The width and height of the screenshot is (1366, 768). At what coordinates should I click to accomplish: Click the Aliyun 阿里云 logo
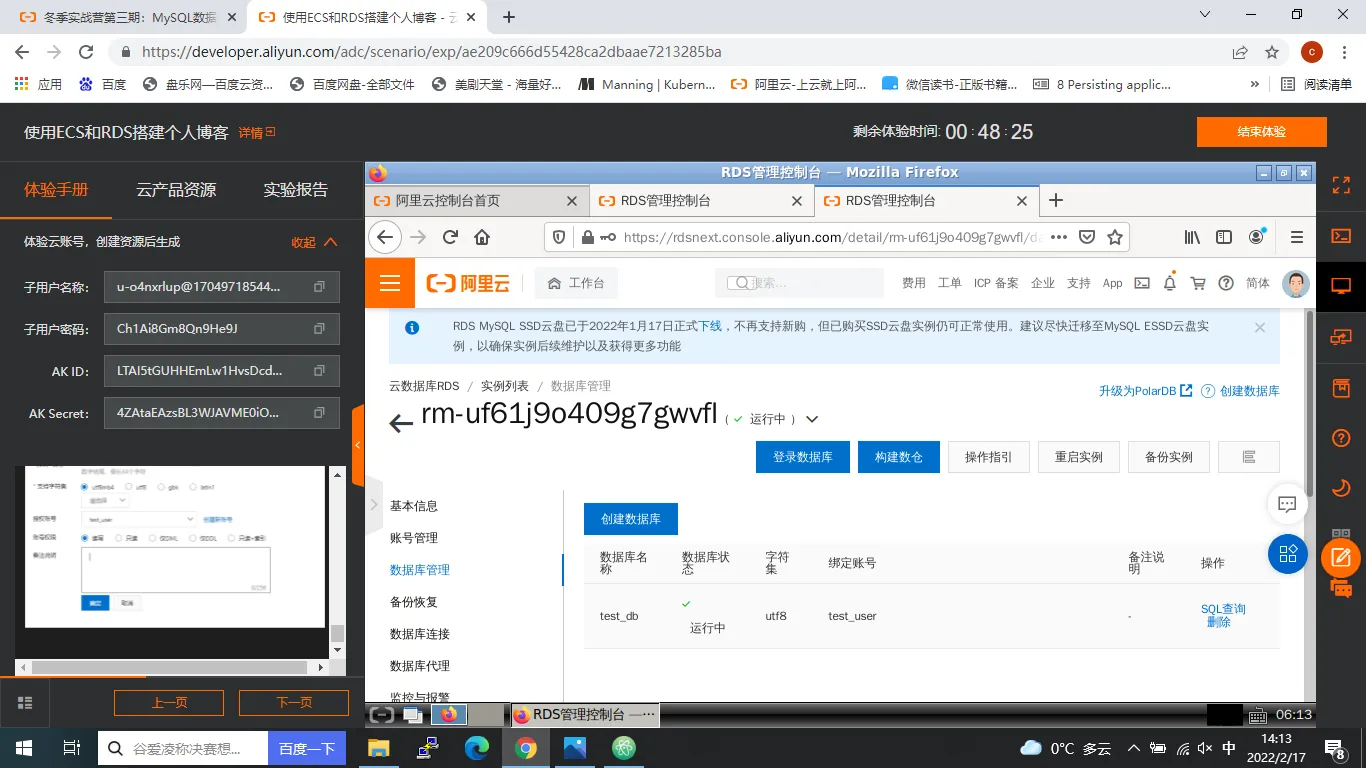(x=468, y=283)
